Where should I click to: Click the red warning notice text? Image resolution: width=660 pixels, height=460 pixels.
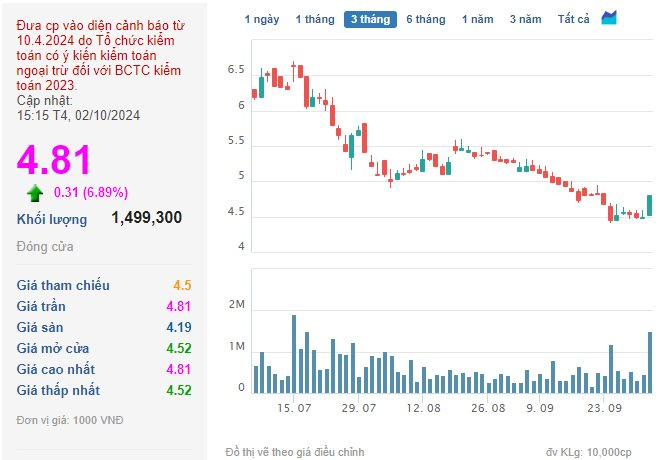[100, 56]
